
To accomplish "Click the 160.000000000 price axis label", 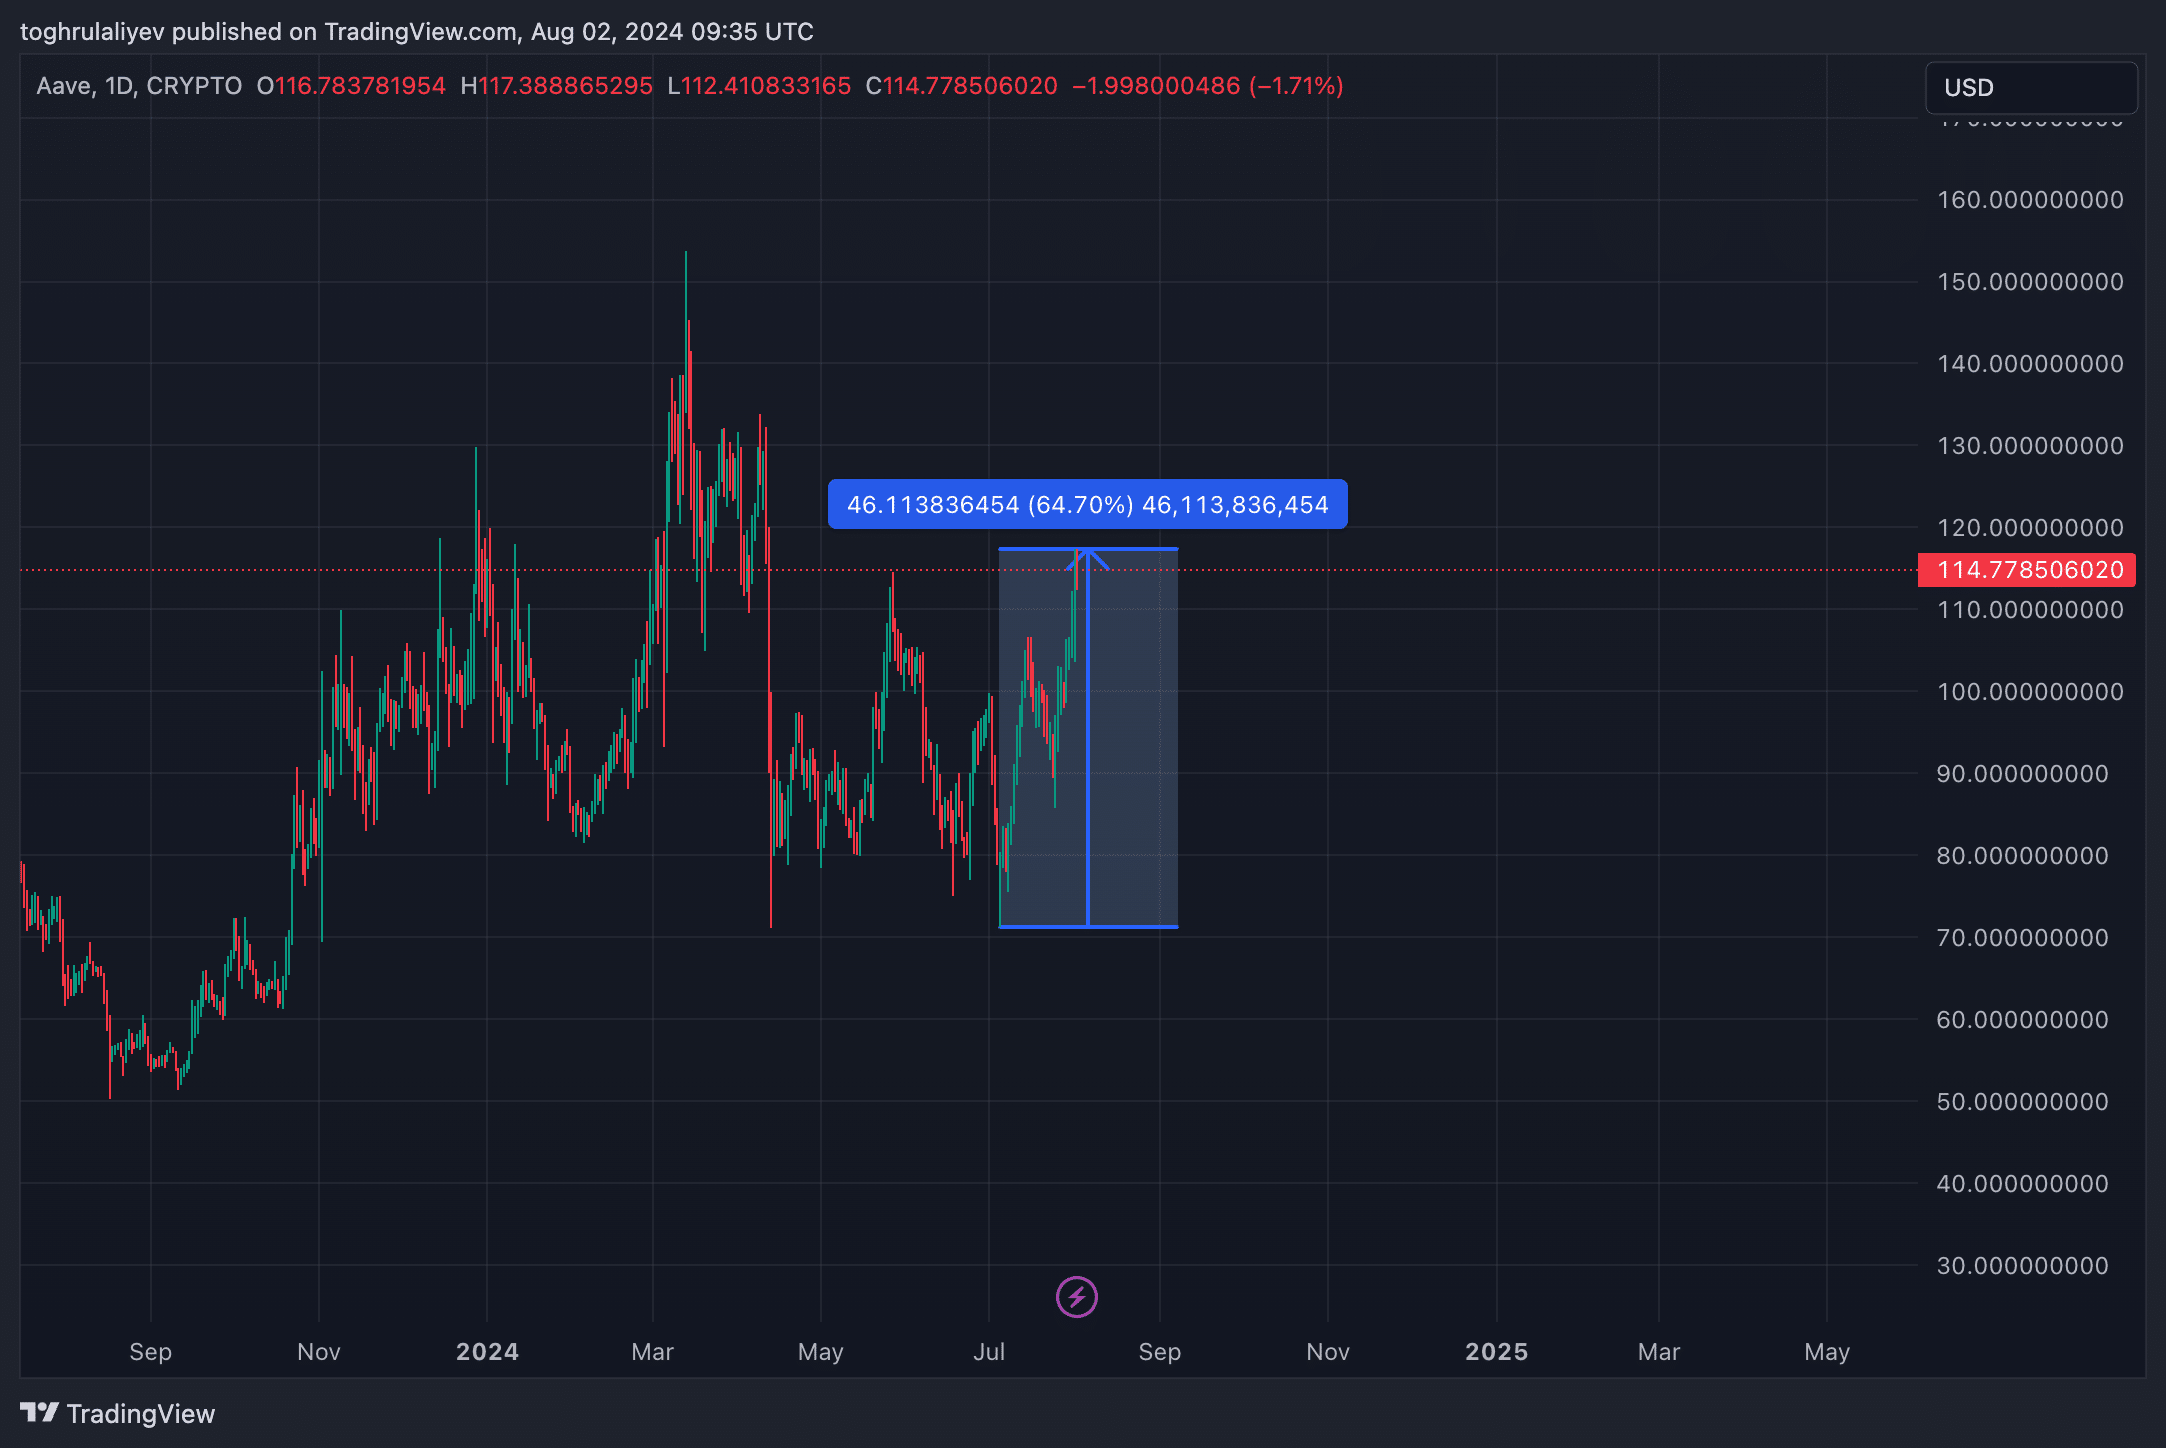I will [x=2030, y=200].
